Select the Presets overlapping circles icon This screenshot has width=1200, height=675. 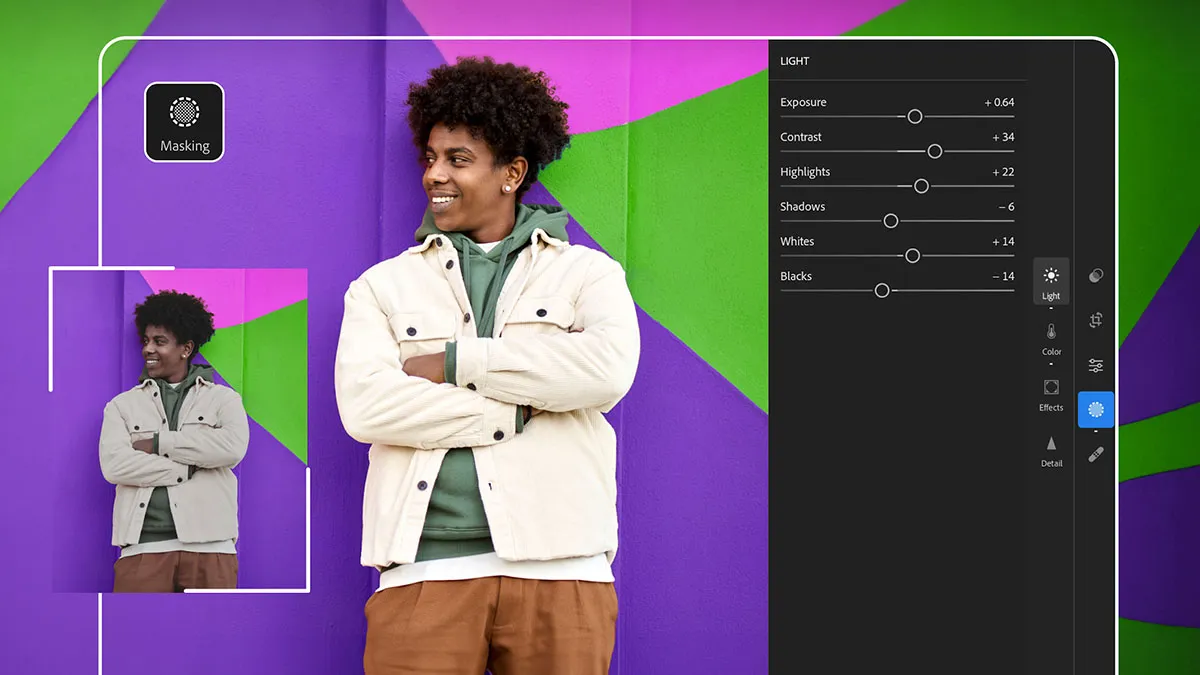tap(1096, 275)
